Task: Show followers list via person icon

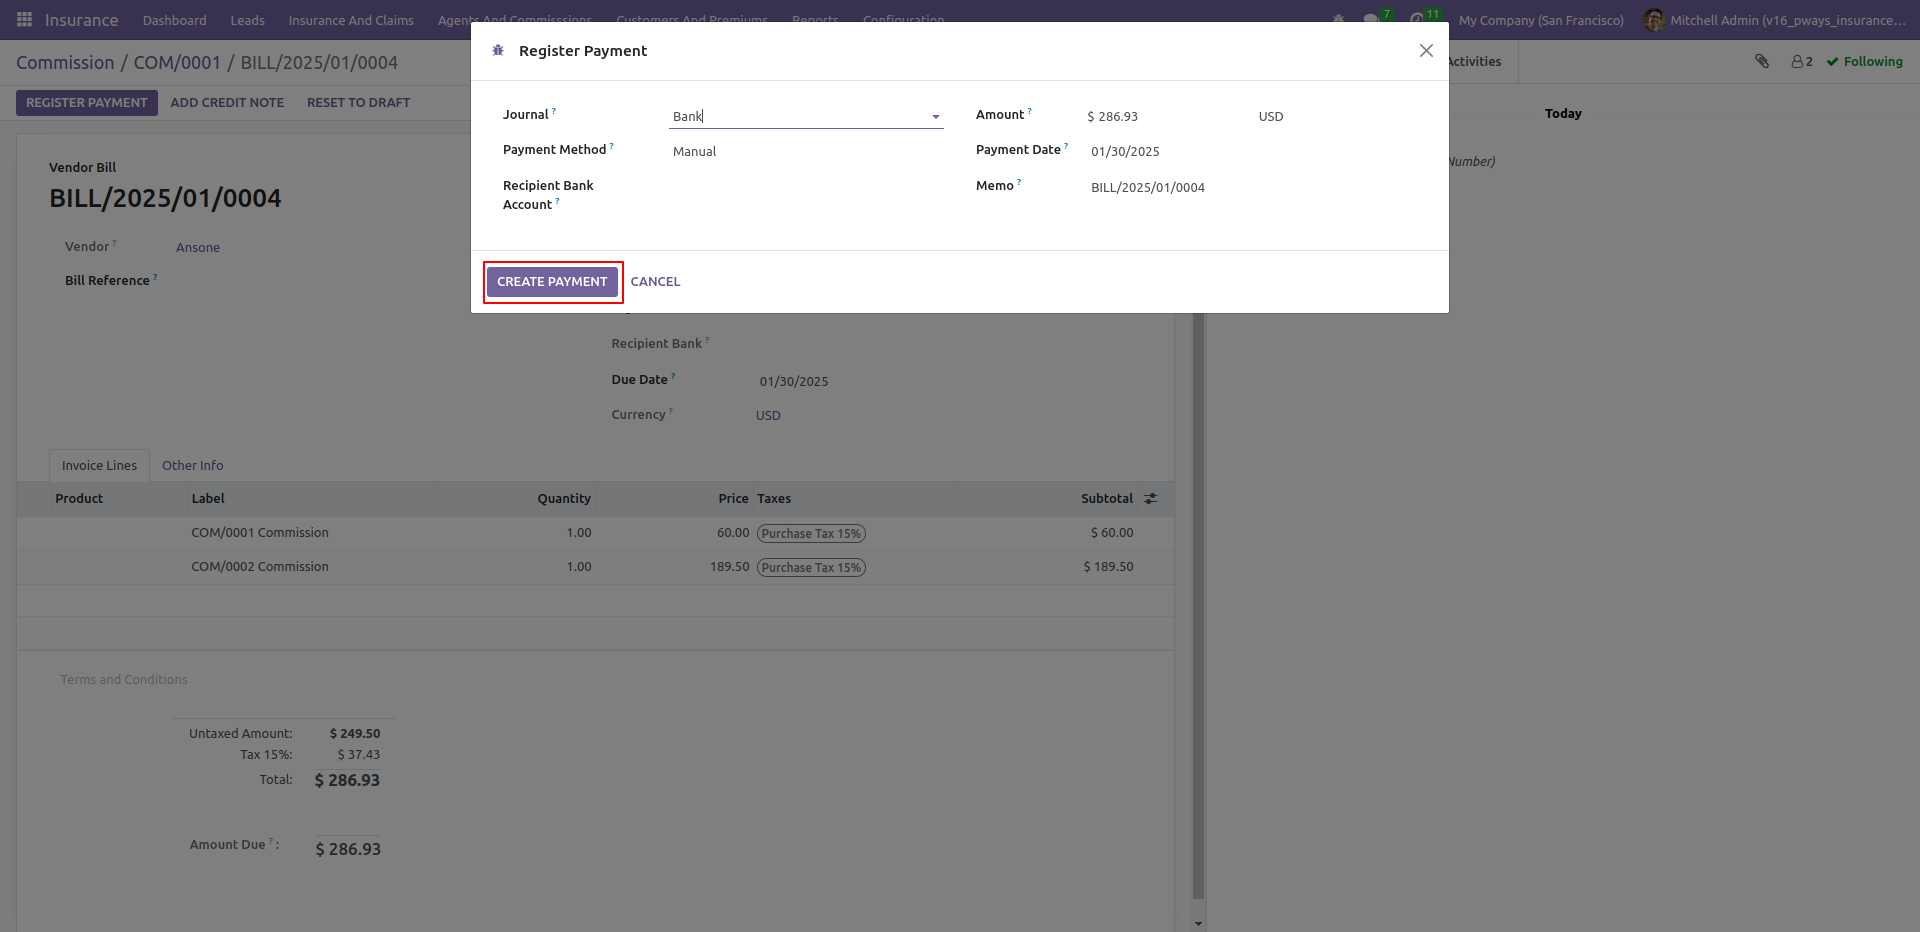Action: click(1802, 62)
